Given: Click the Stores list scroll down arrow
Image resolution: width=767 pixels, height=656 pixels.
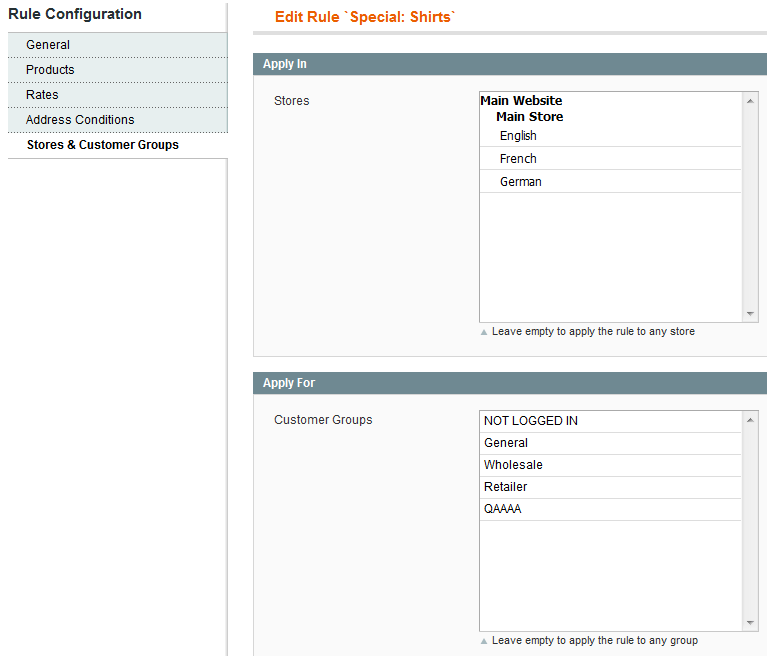Looking at the screenshot, I should [751, 314].
